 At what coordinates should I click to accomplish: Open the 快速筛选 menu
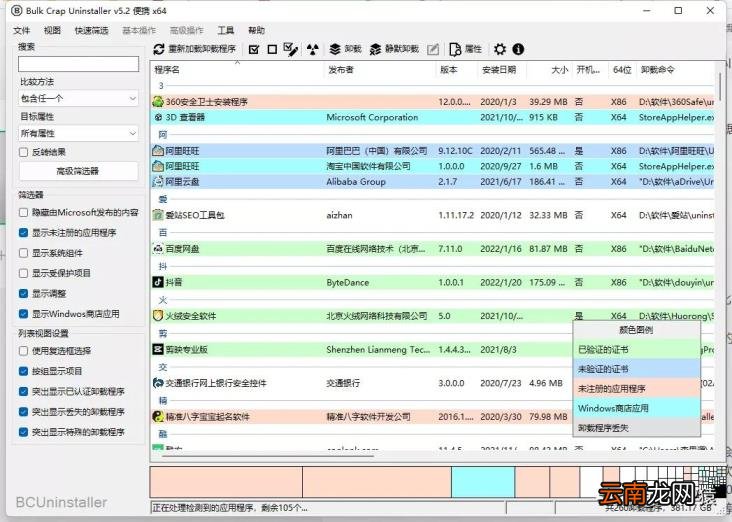click(x=92, y=30)
